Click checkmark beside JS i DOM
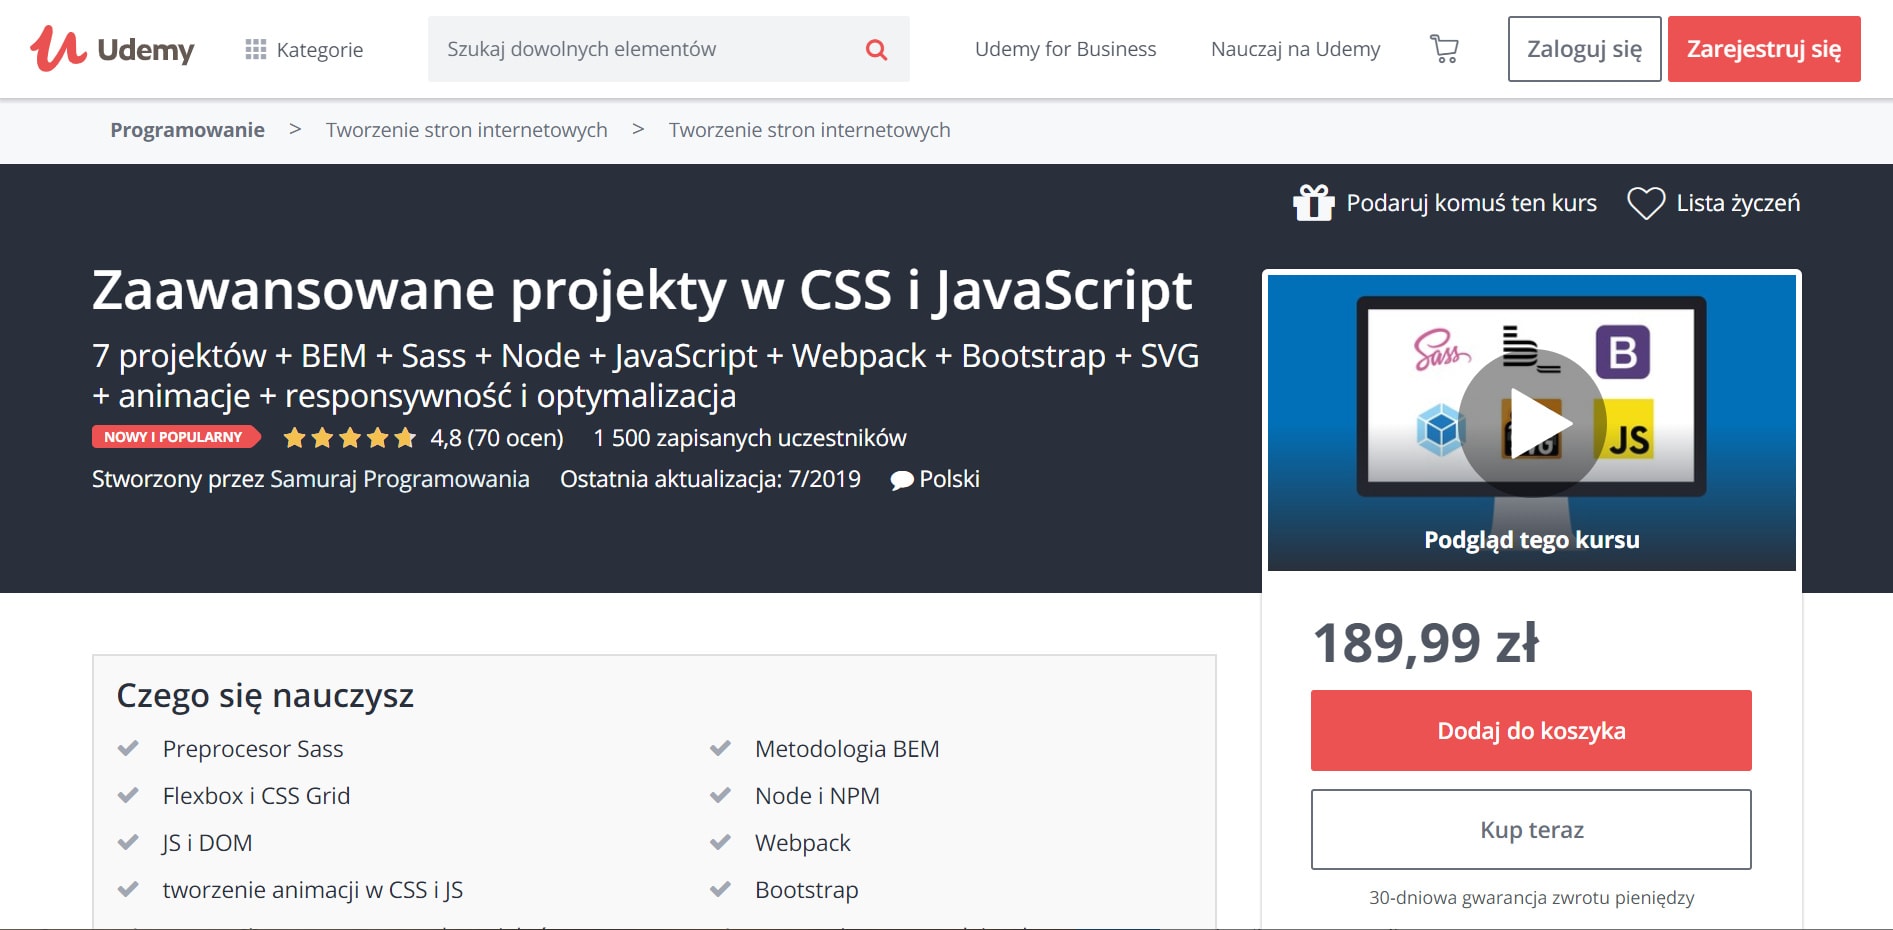This screenshot has height=930, width=1893. pos(128,842)
